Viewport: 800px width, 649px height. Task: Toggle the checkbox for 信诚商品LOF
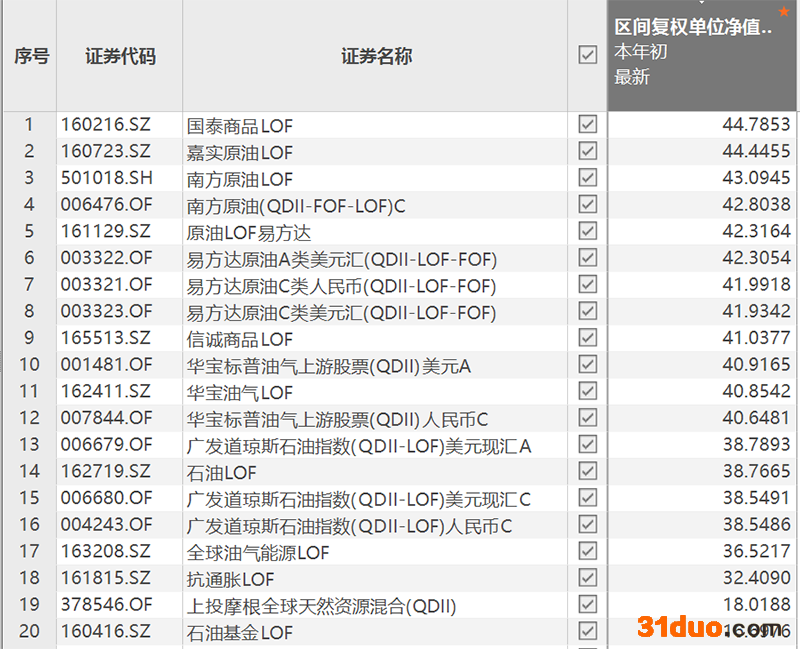pyautogui.click(x=587, y=337)
